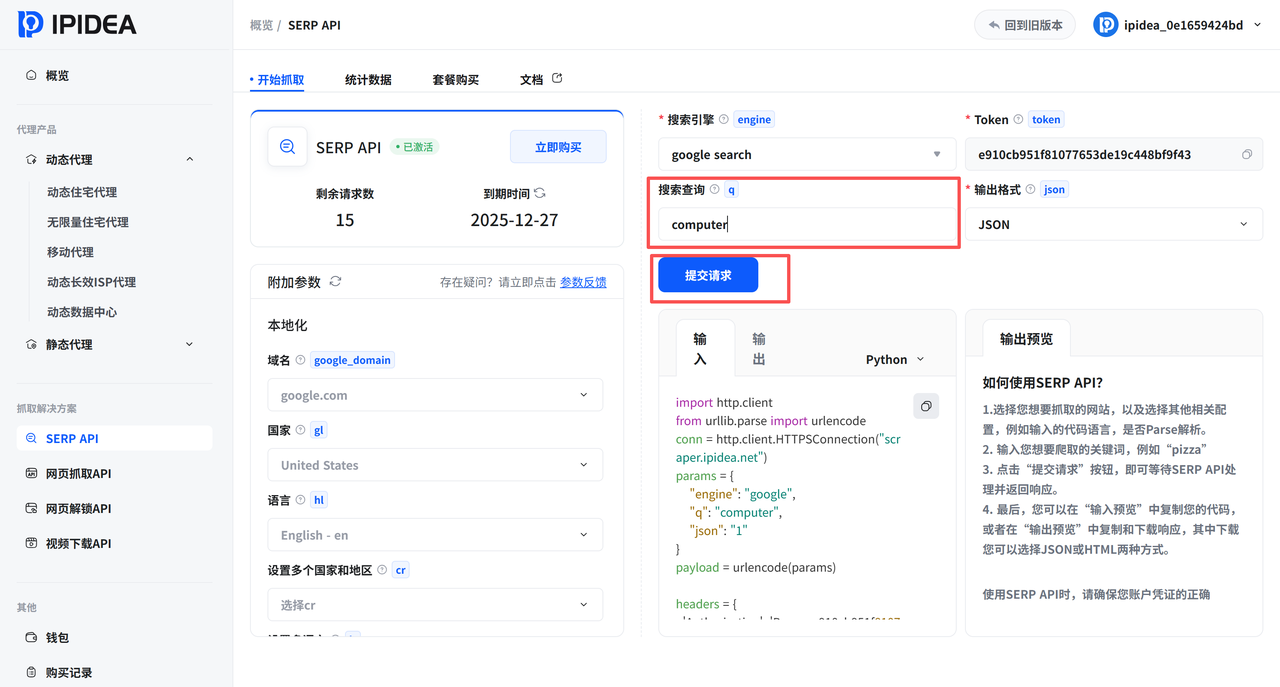Open the google.com domain dropdown
1280x687 pixels.
coord(435,395)
